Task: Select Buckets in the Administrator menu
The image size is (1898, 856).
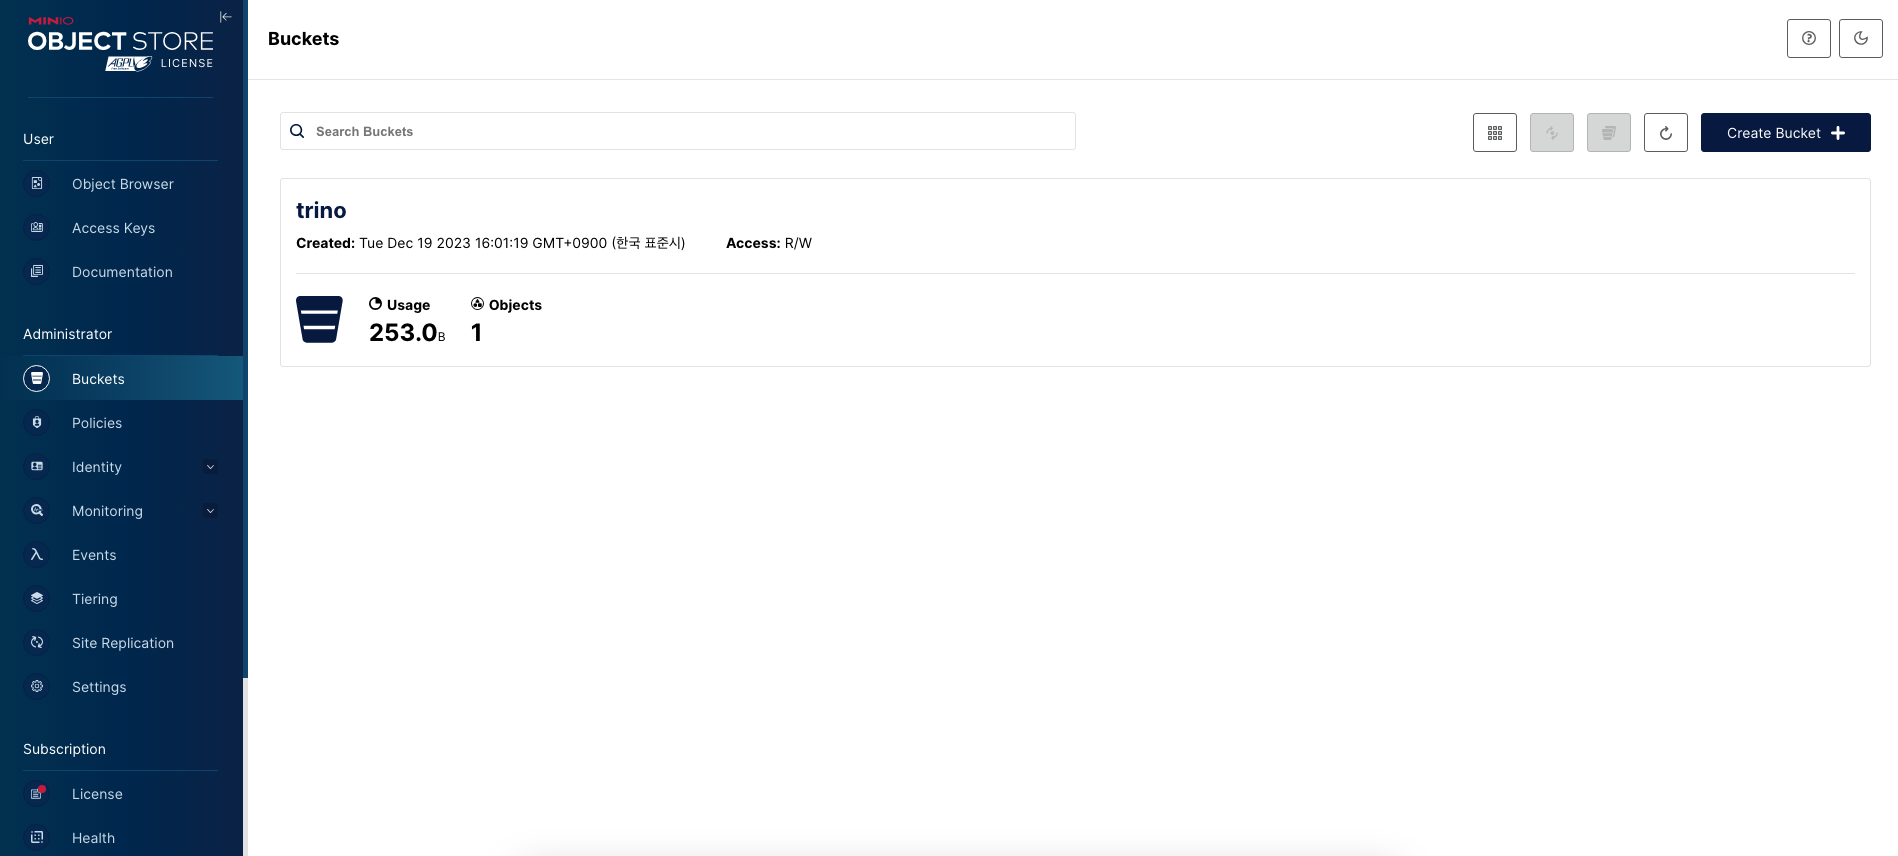Action: [x=121, y=379]
